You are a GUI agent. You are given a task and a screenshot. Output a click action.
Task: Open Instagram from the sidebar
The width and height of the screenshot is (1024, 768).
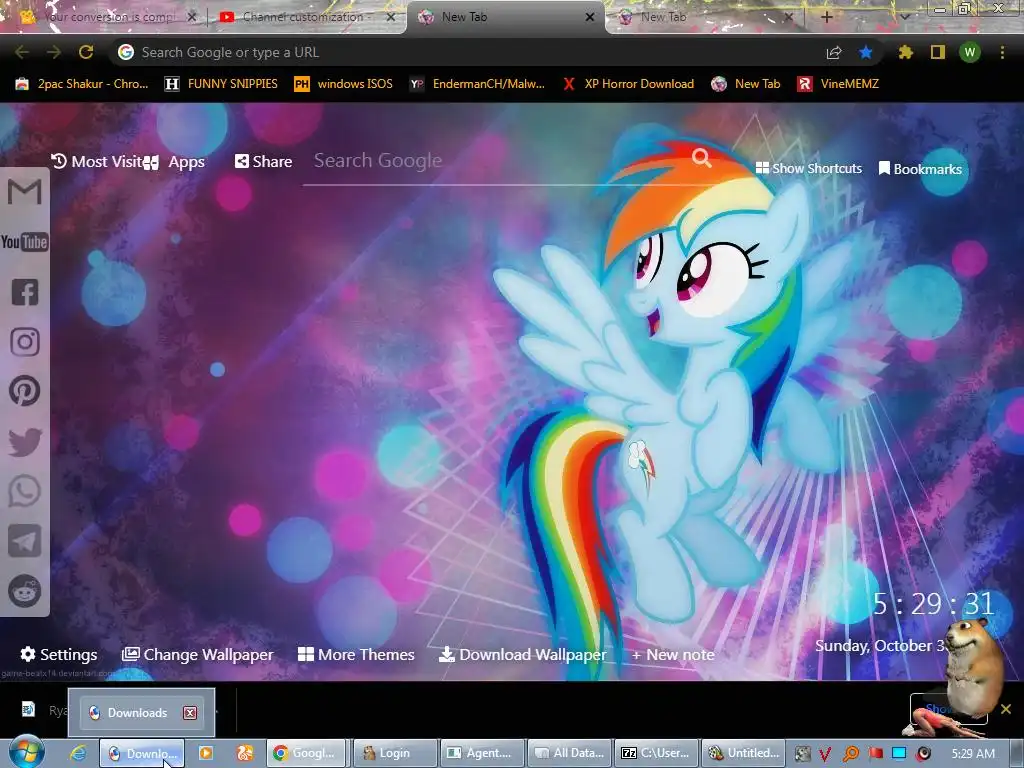(25, 342)
